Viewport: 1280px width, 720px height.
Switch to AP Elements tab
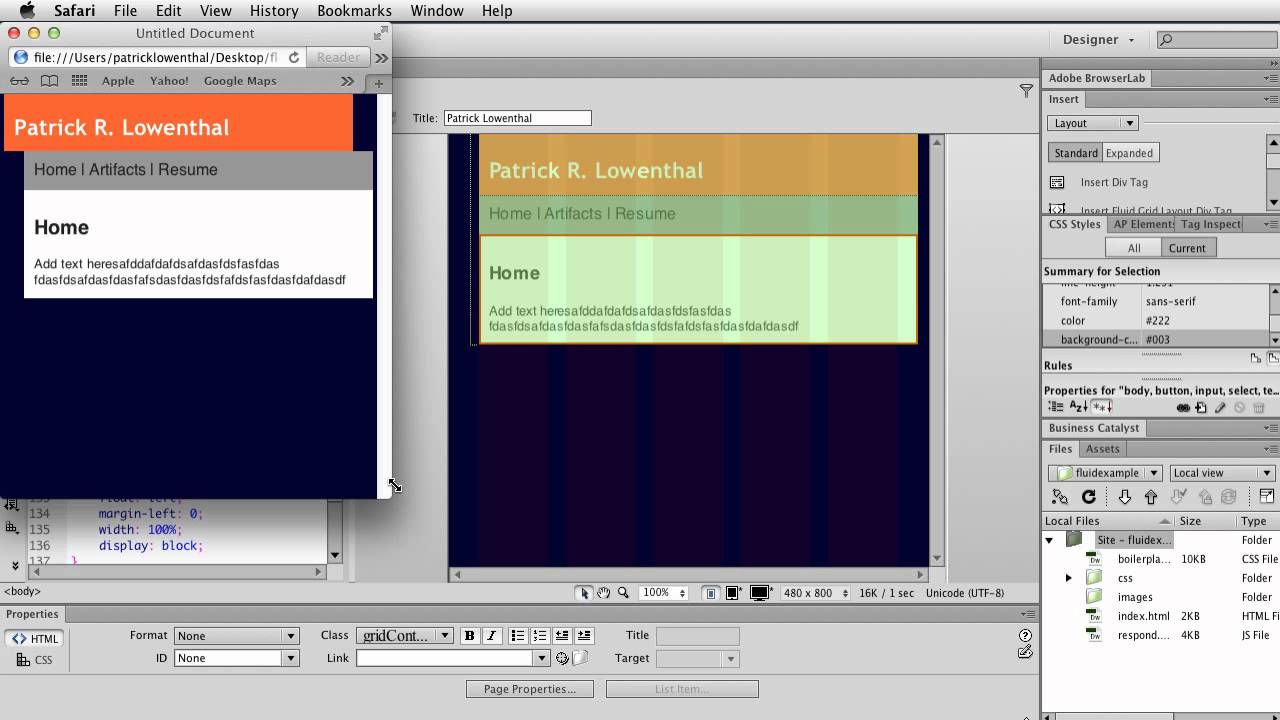pyautogui.click(x=1143, y=224)
